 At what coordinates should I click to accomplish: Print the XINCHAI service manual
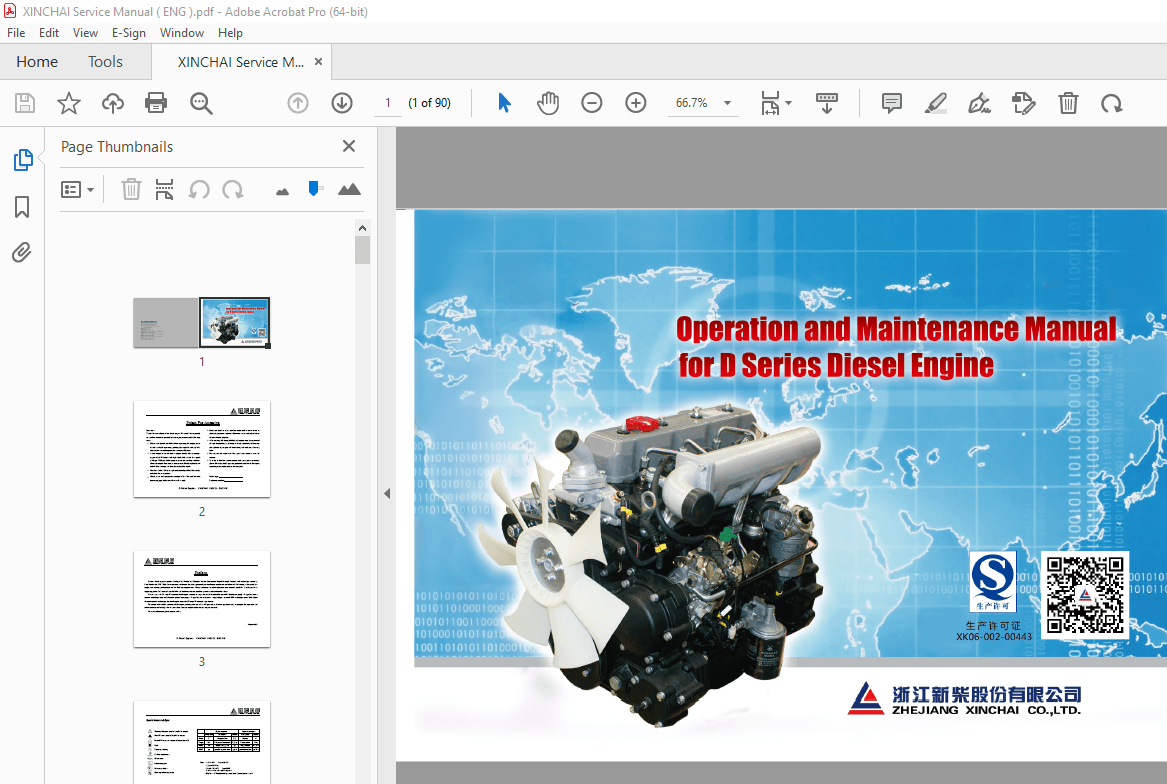pyautogui.click(x=156, y=102)
